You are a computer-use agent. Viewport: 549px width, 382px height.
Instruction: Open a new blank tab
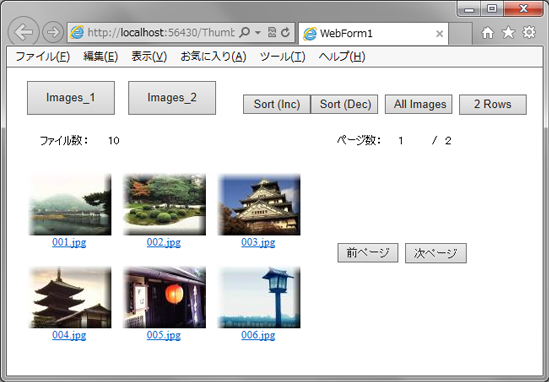(460, 34)
